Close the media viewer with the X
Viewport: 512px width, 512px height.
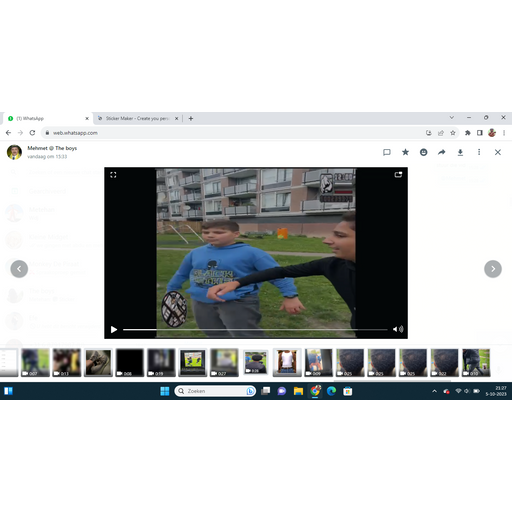[x=498, y=152]
